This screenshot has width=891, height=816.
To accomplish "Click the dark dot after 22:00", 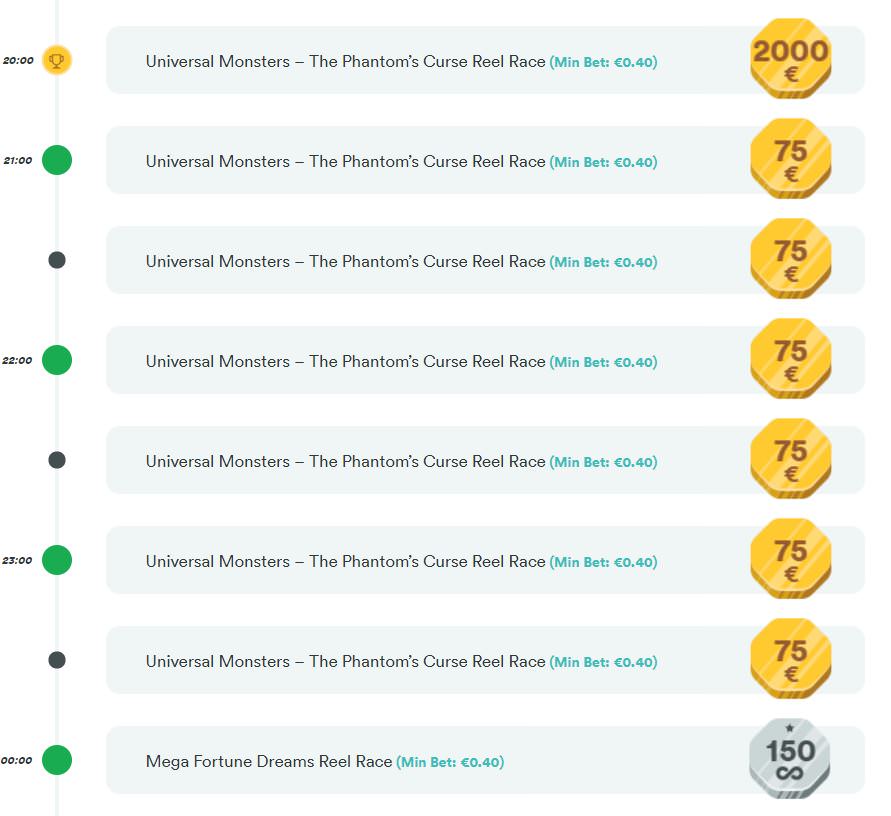I will [x=57, y=460].
